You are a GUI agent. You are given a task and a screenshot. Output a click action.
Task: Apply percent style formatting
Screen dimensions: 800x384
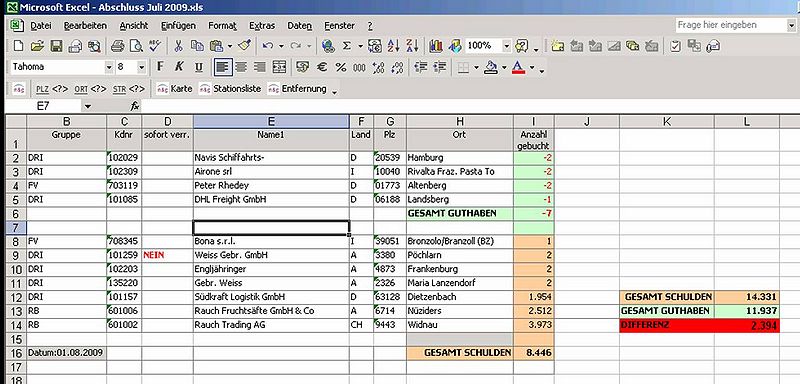341,67
